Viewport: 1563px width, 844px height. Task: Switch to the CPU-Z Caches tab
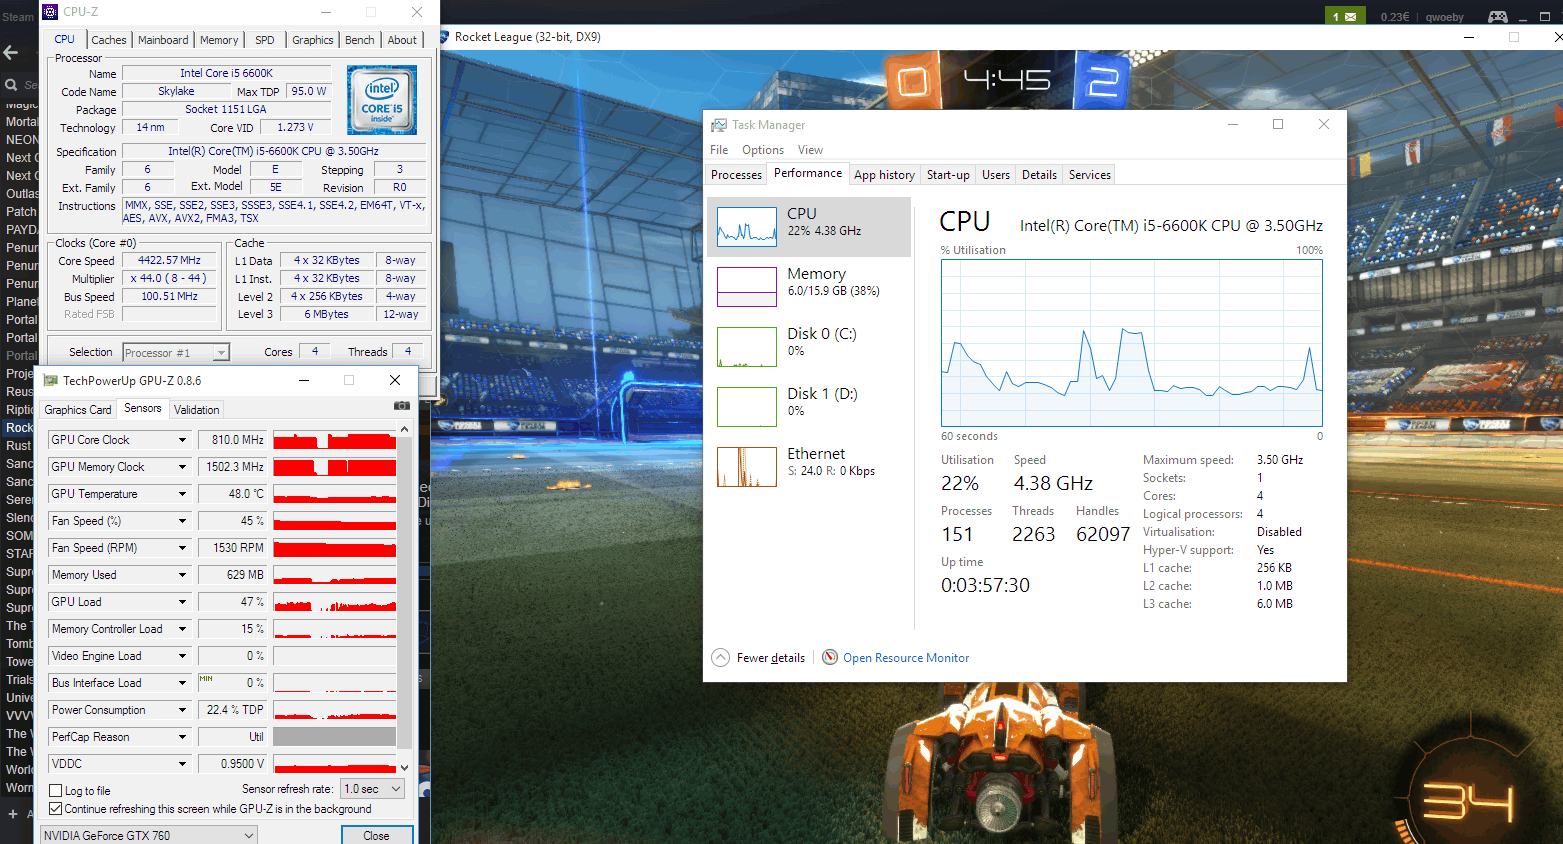click(x=109, y=40)
